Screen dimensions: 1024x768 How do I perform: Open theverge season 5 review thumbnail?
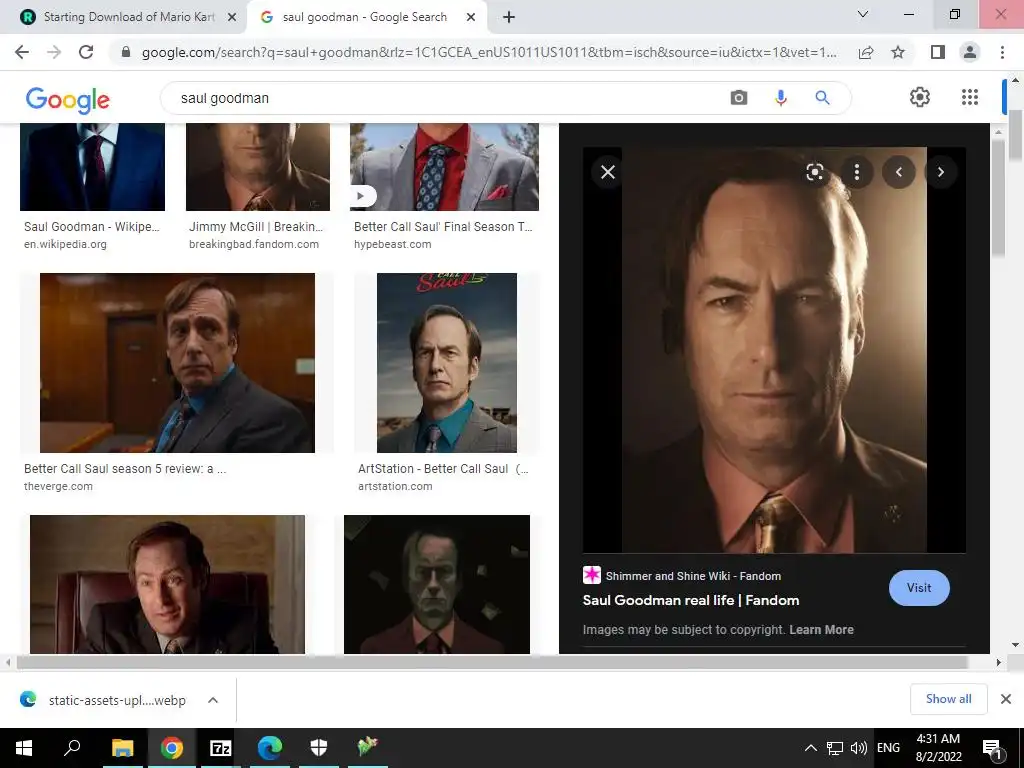[177, 362]
